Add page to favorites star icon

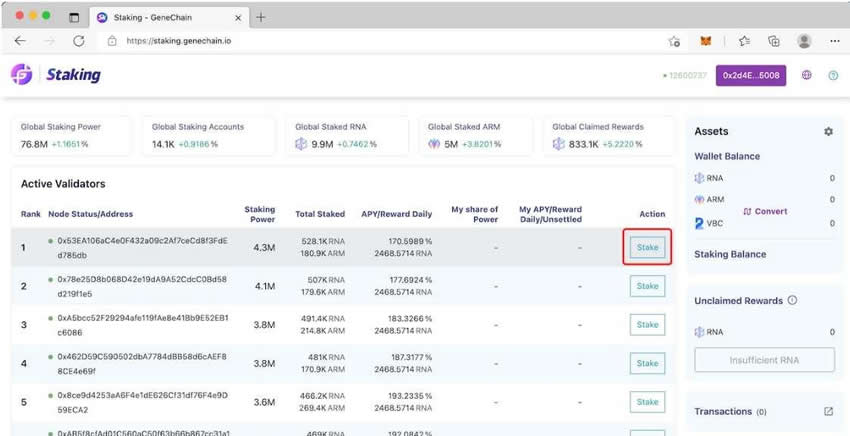tap(675, 41)
